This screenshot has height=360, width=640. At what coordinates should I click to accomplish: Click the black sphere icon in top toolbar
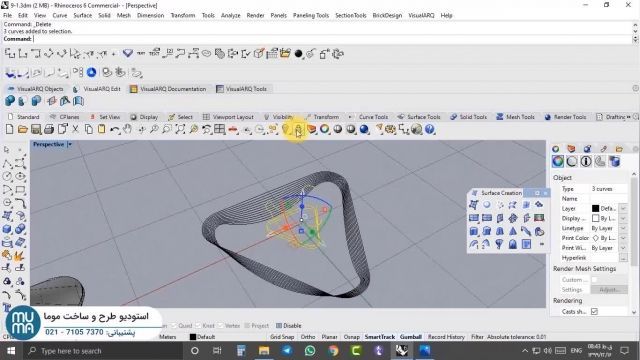pos(298,54)
